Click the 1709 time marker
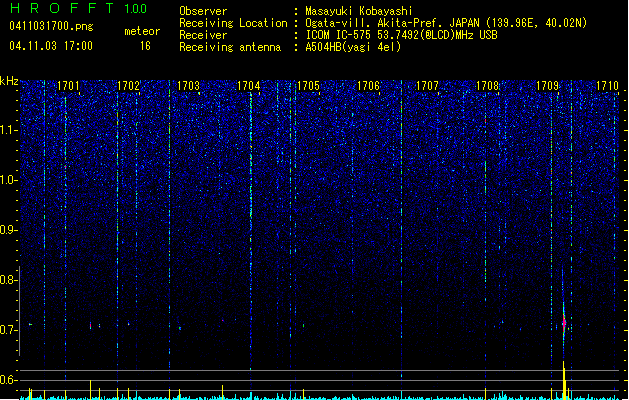 point(547,86)
